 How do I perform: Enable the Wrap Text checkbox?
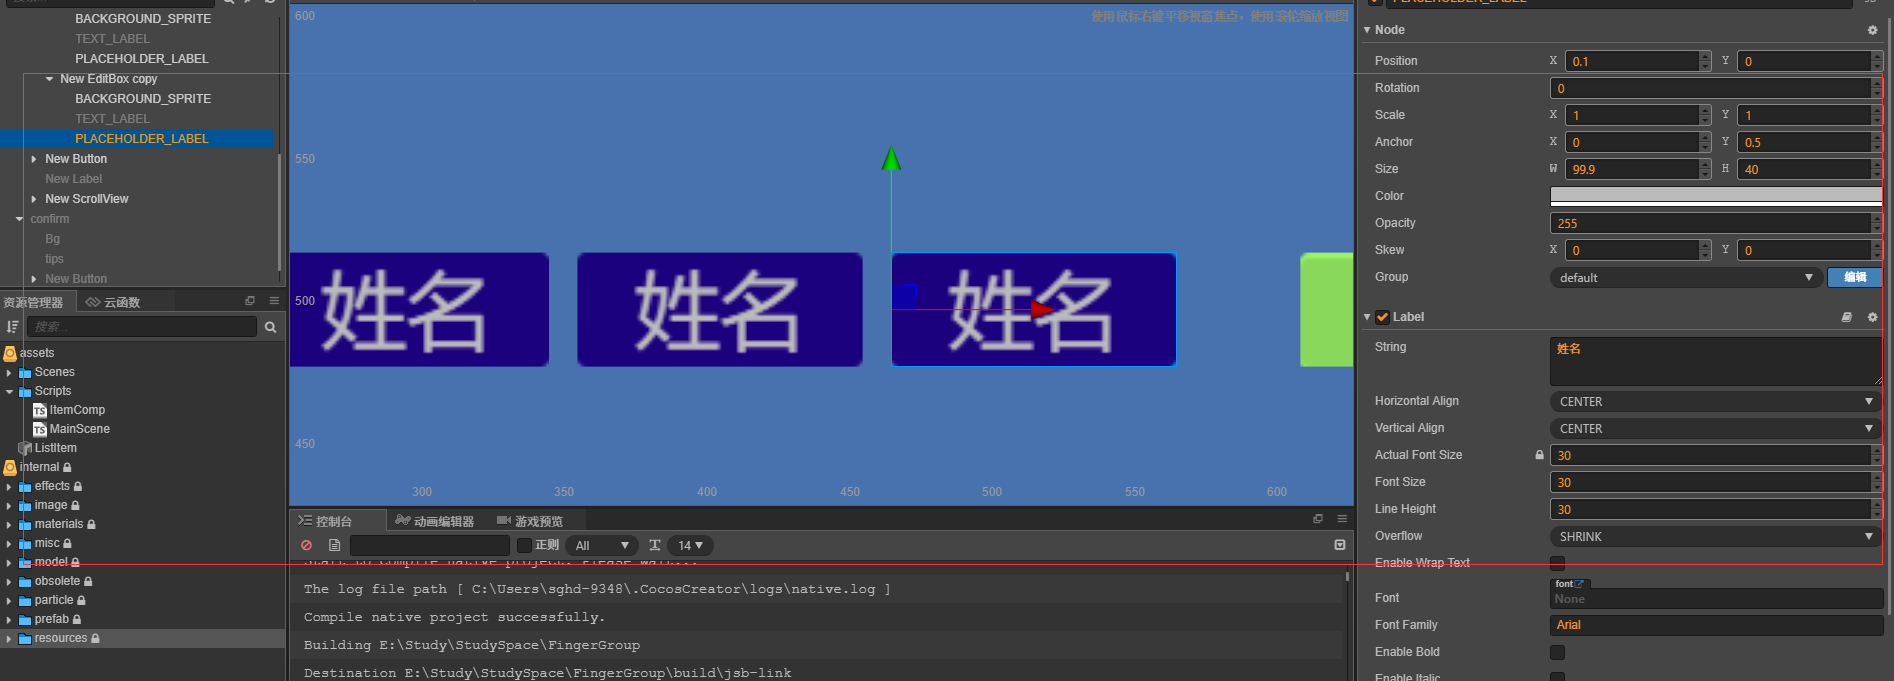[1557, 563]
